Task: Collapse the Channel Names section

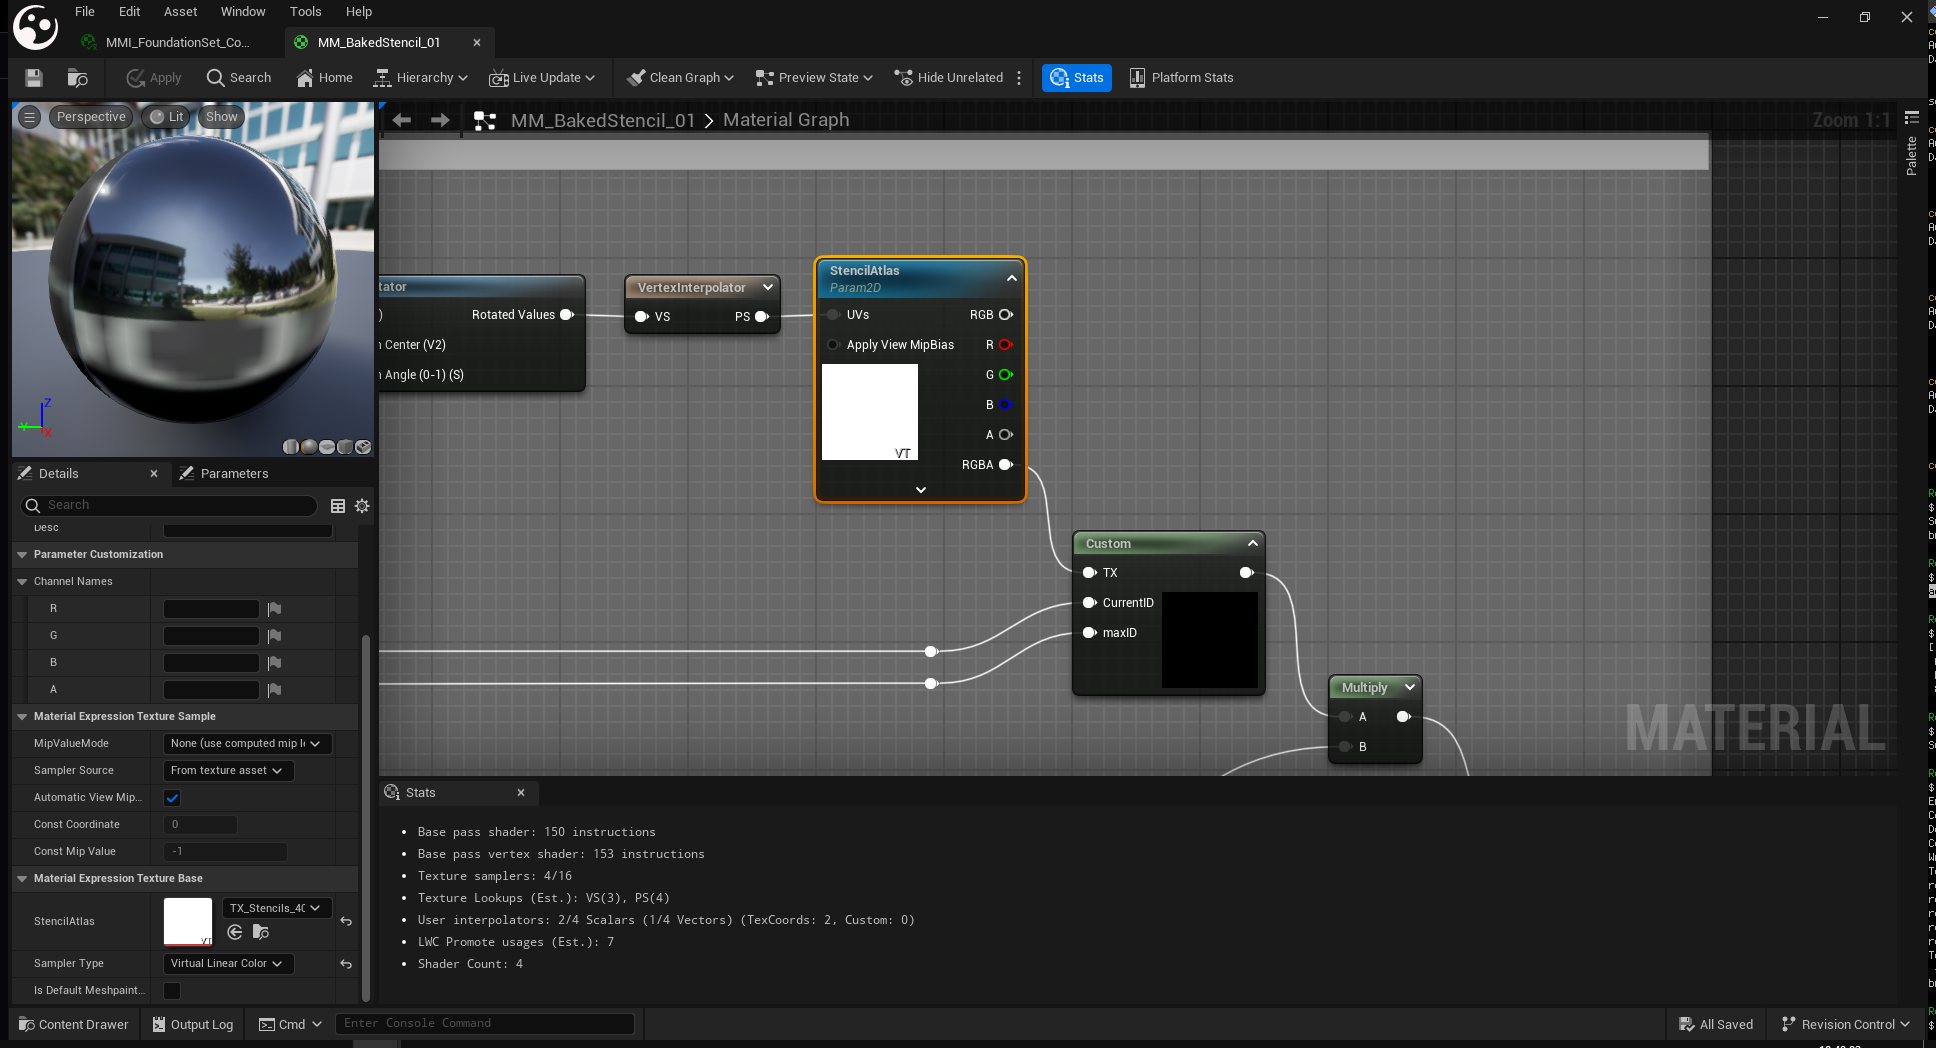Action: click(22, 582)
